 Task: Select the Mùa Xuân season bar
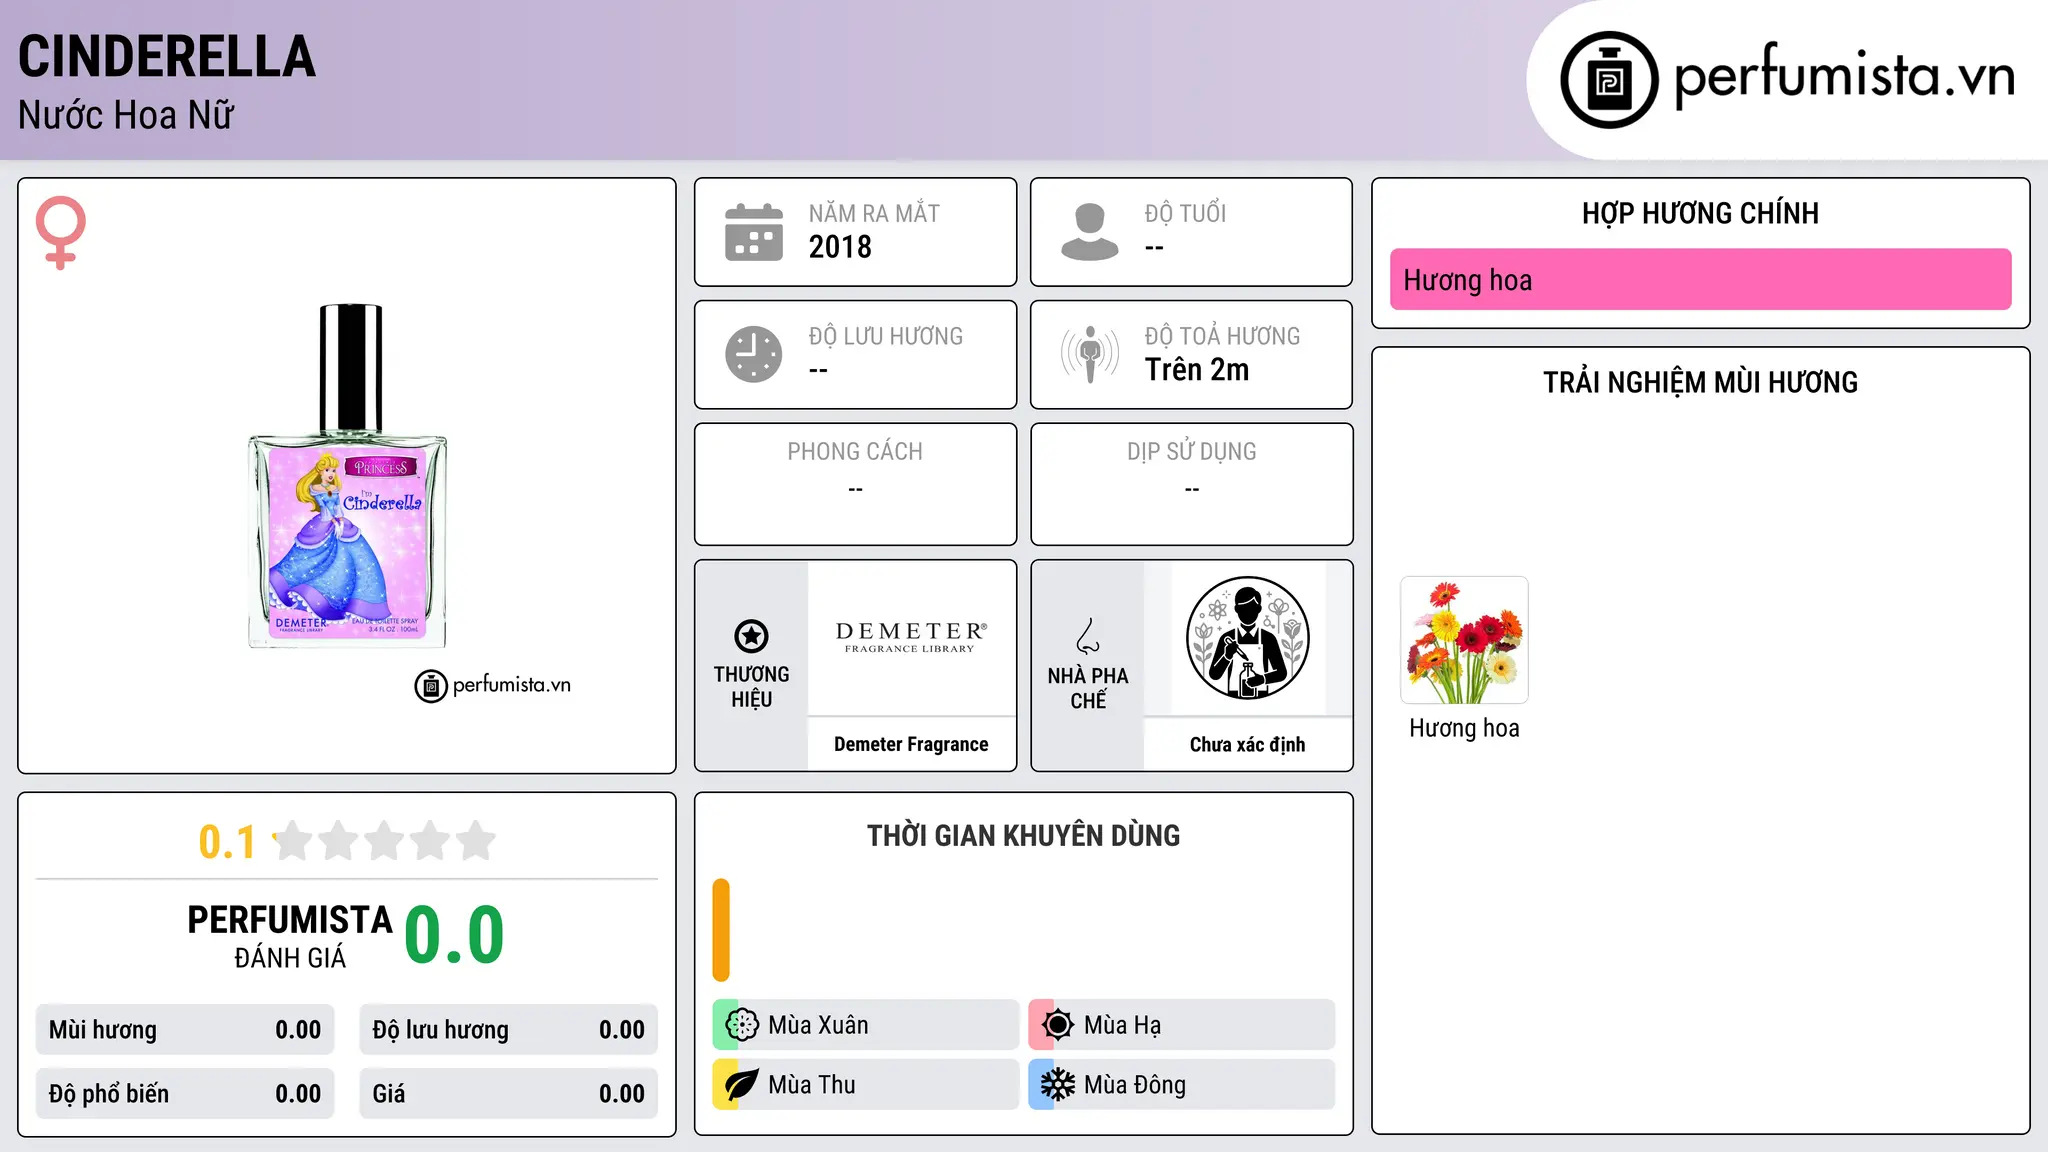(866, 1025)
